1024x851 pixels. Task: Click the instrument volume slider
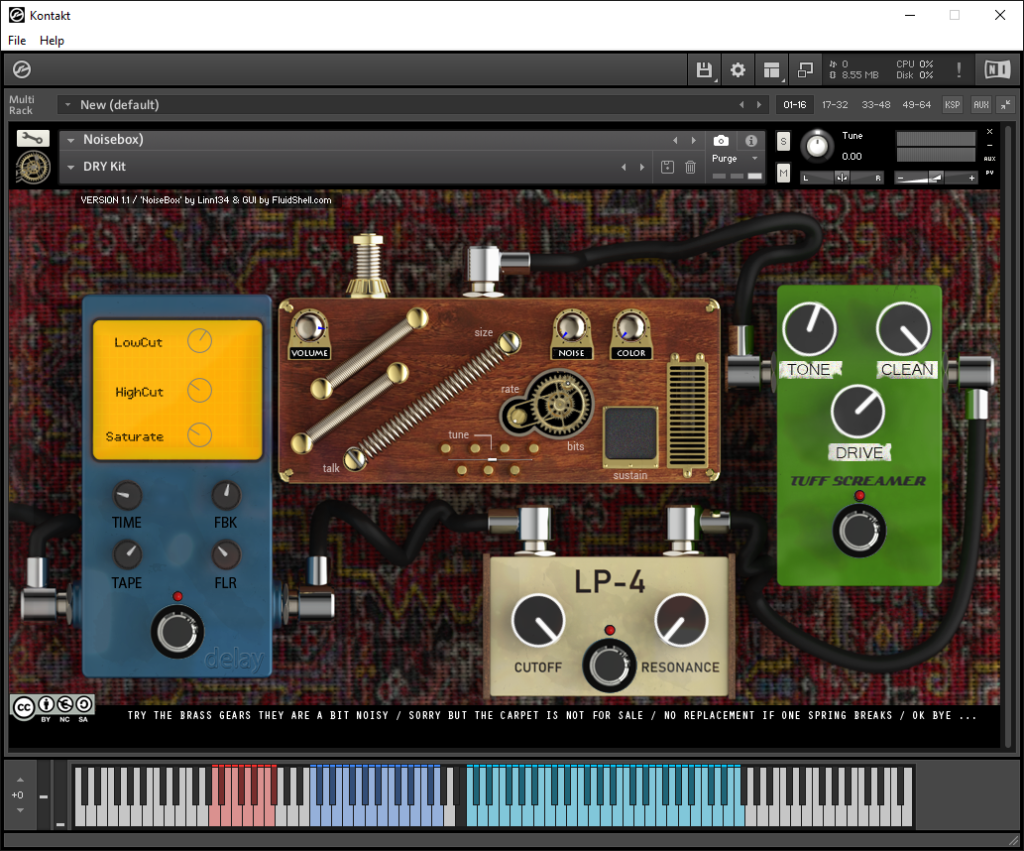pos(935,178)
